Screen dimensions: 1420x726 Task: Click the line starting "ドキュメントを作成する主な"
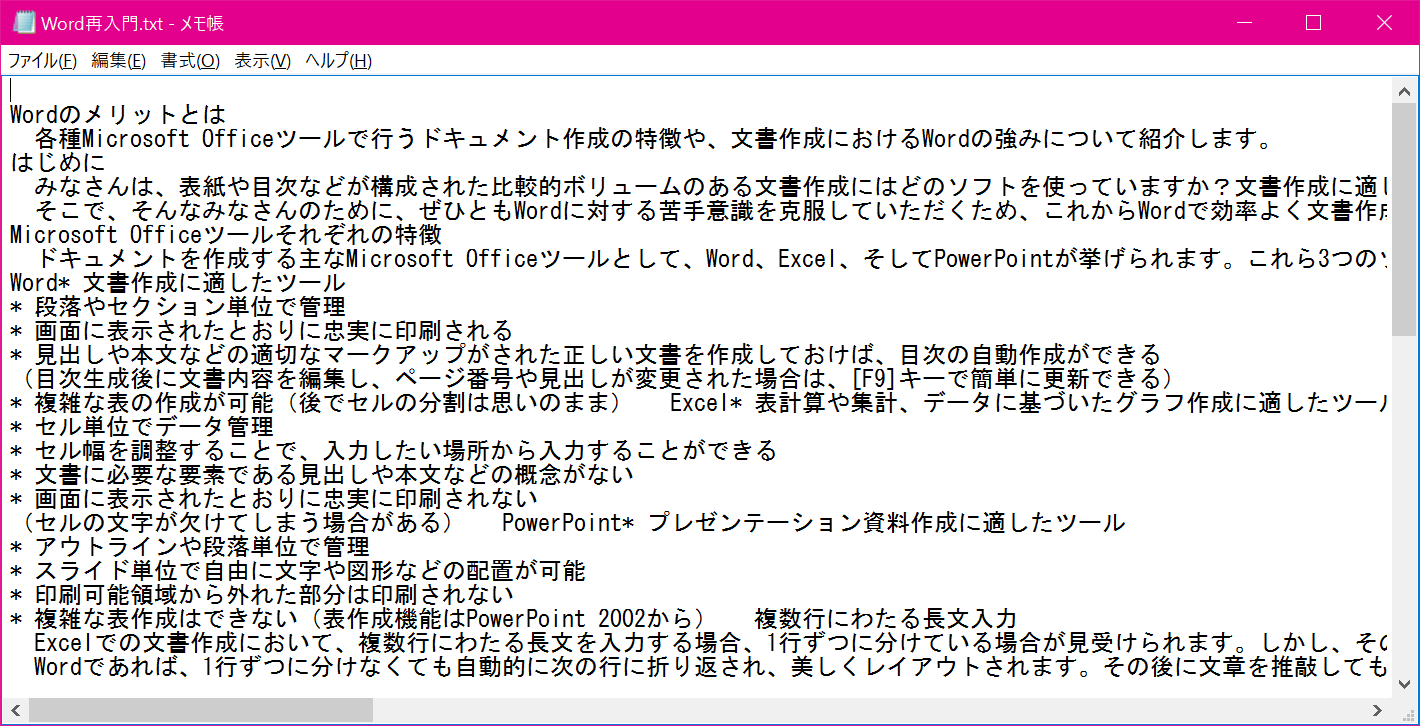[x=712, y=258]
